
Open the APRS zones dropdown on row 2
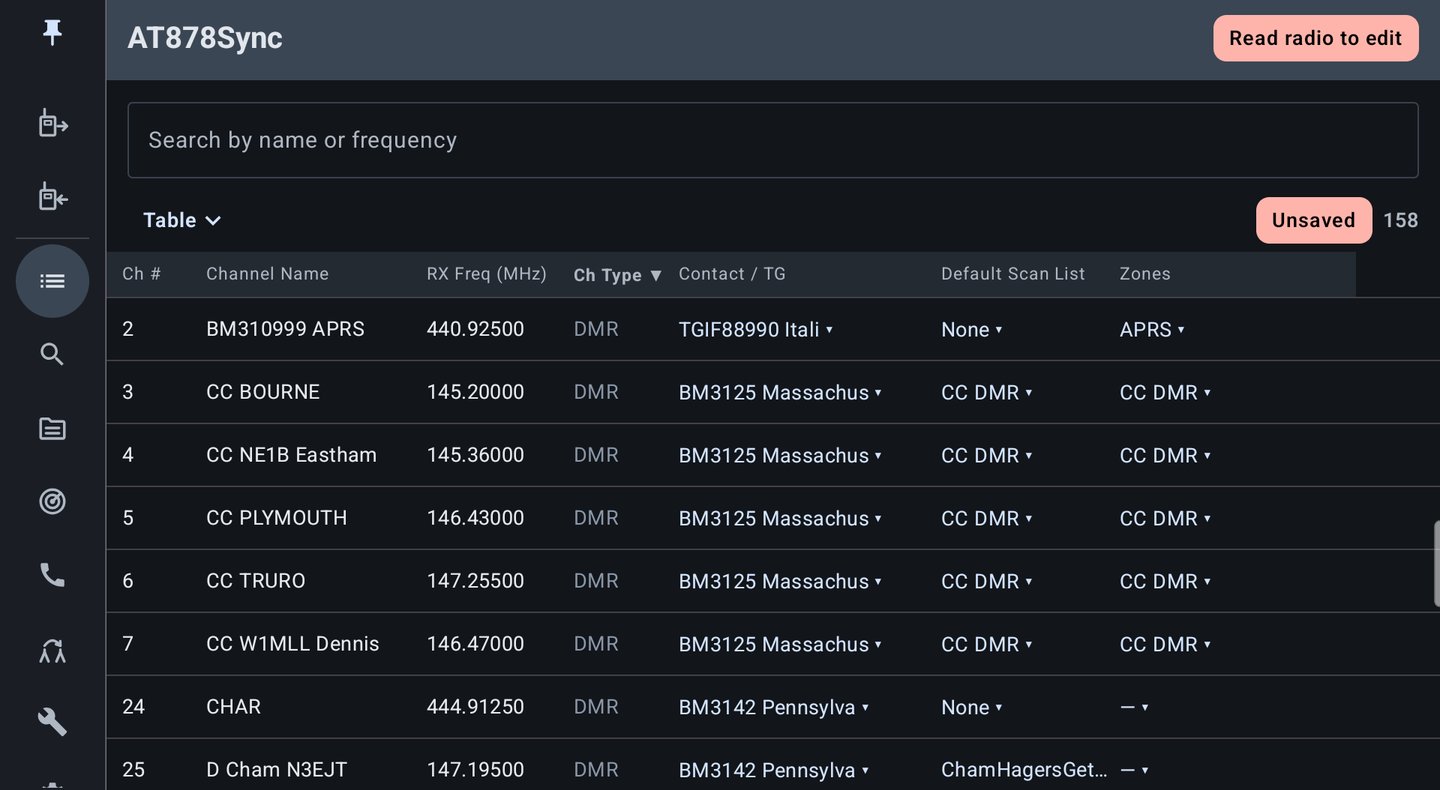[1152, 330]
